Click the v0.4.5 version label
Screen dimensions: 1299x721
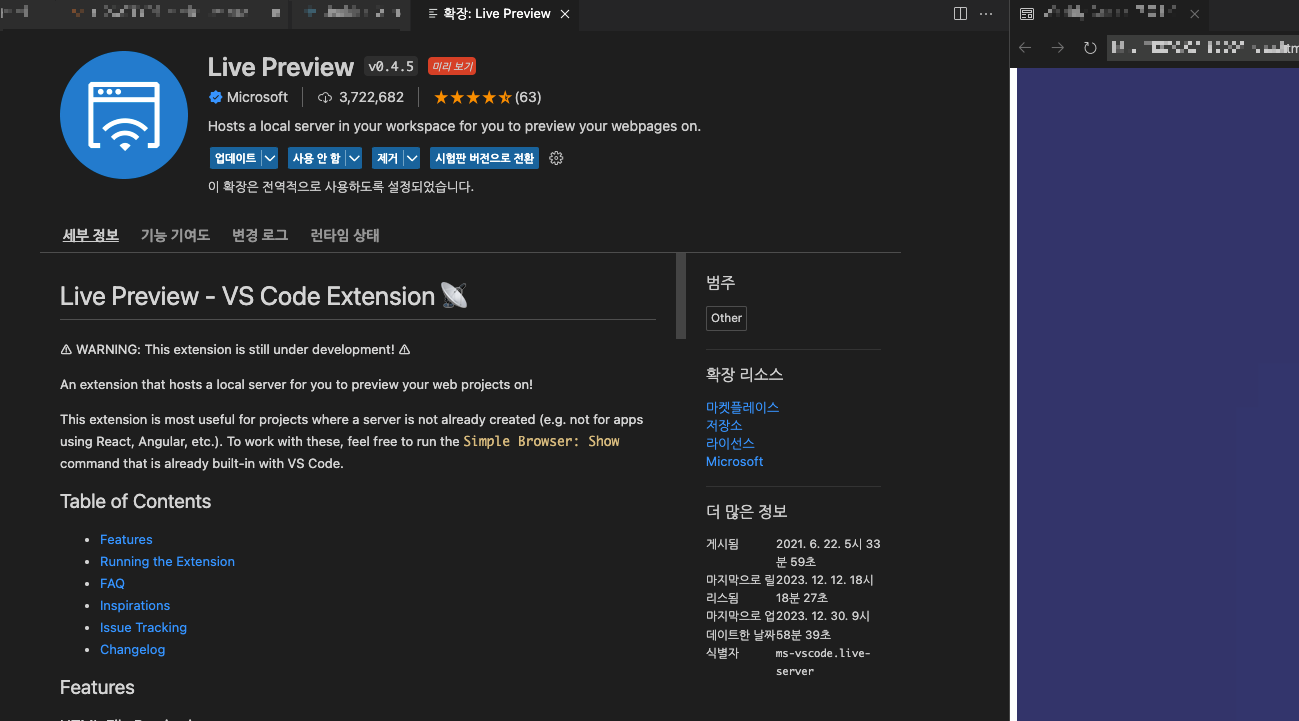point(391,67)
